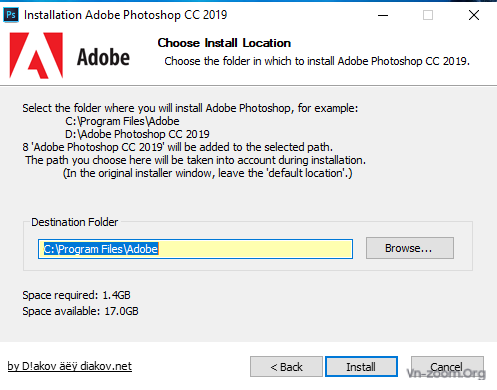Viewport: 497px width, 390px height.
Task: Click the subtitle about choosing install folder
Action: (317, 61)
